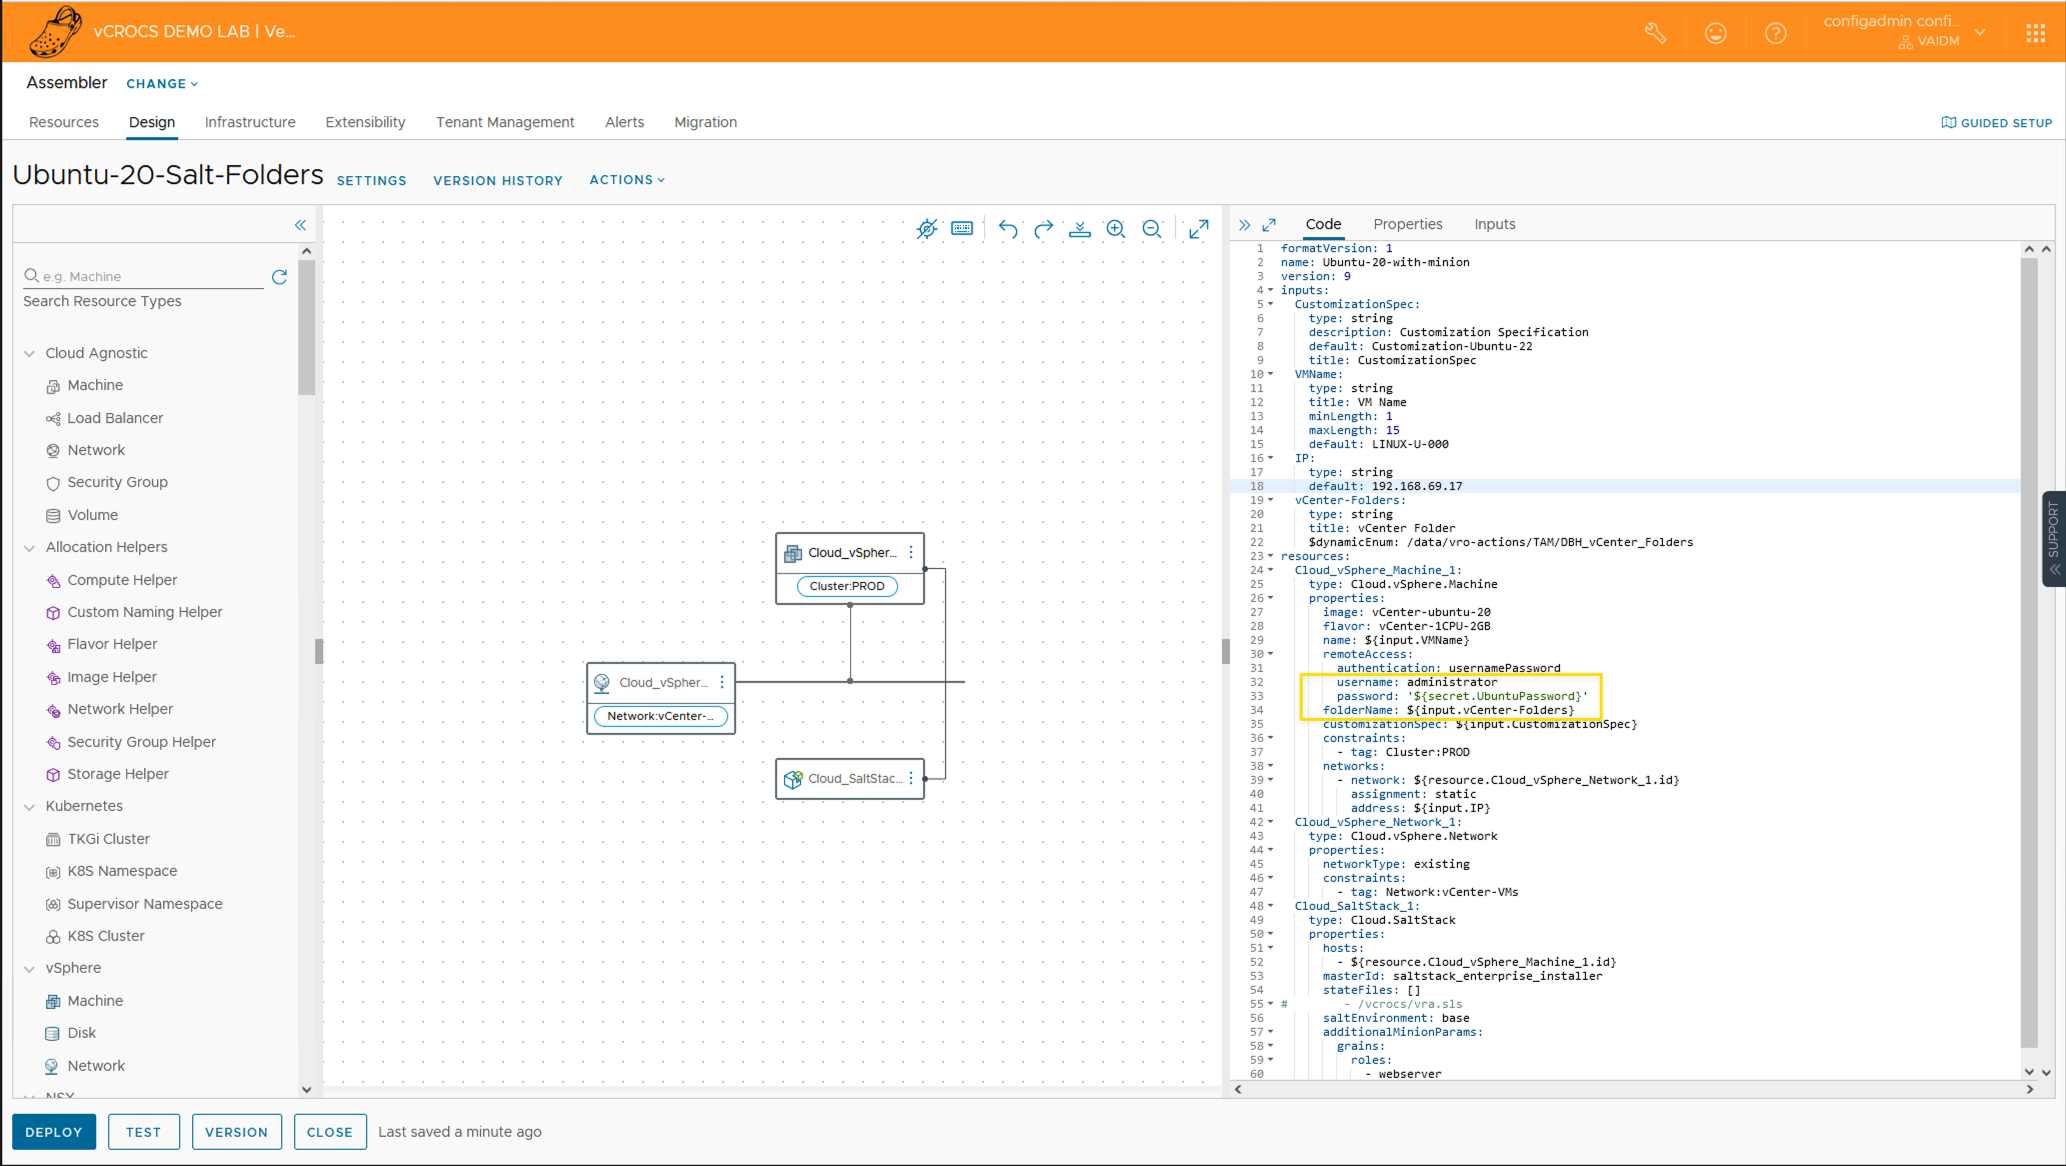Expand canvas to full screen
Viewport: 2066px width, 1166px height.
point(1199,229)
